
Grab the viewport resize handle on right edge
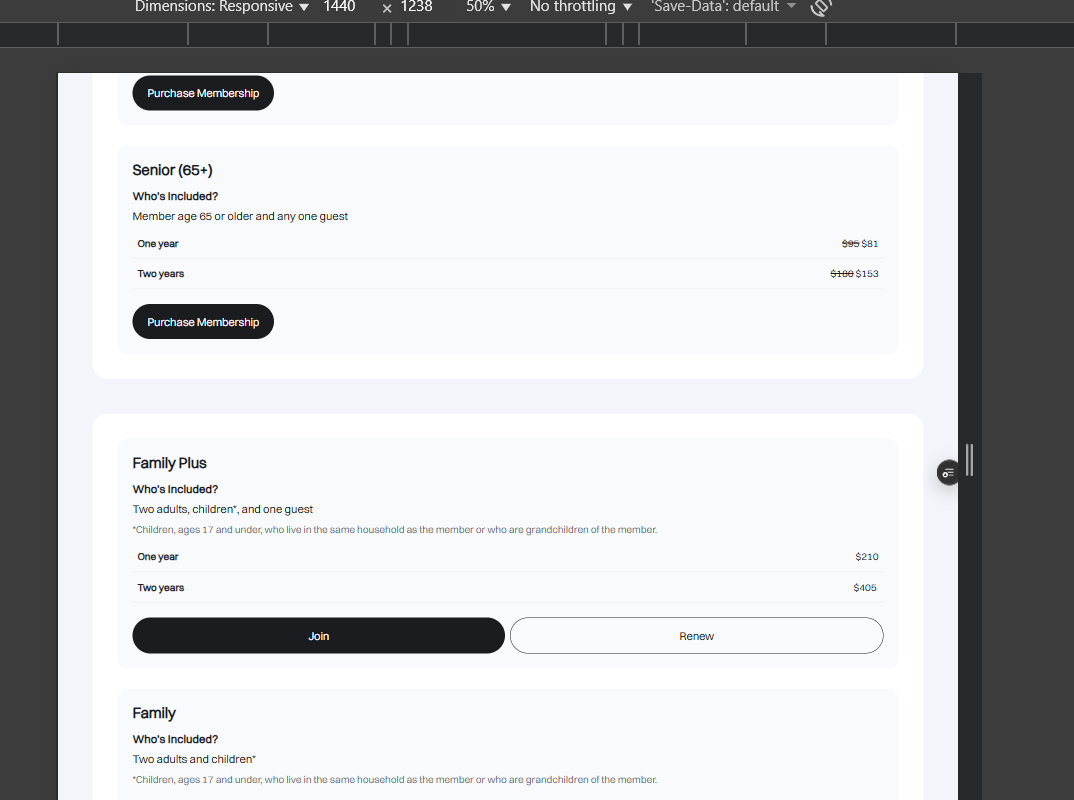coord(969,460)
